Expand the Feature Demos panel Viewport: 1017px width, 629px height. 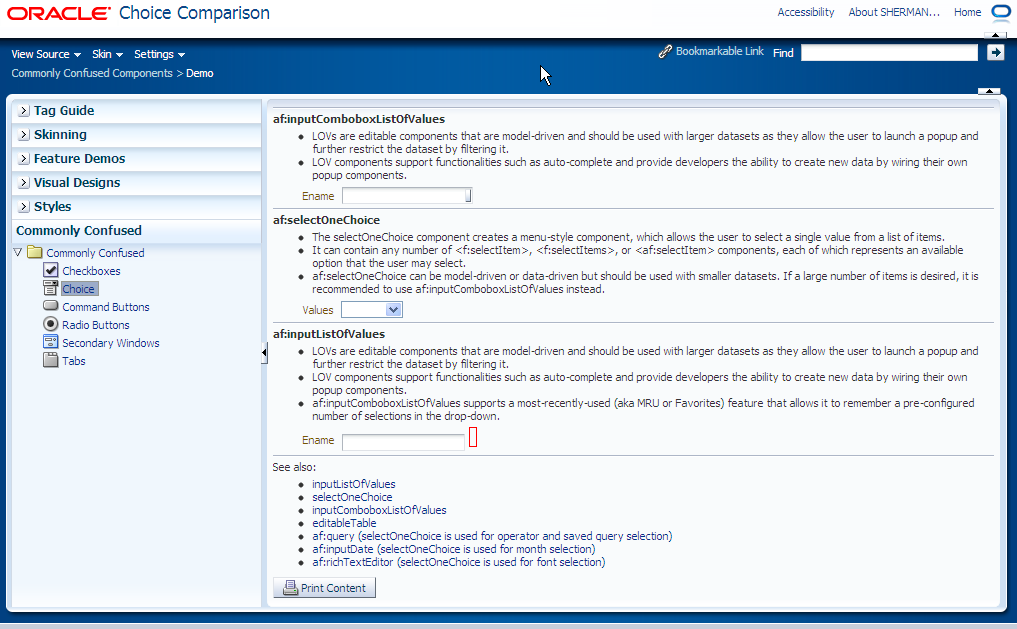click(x=24, y=158)
